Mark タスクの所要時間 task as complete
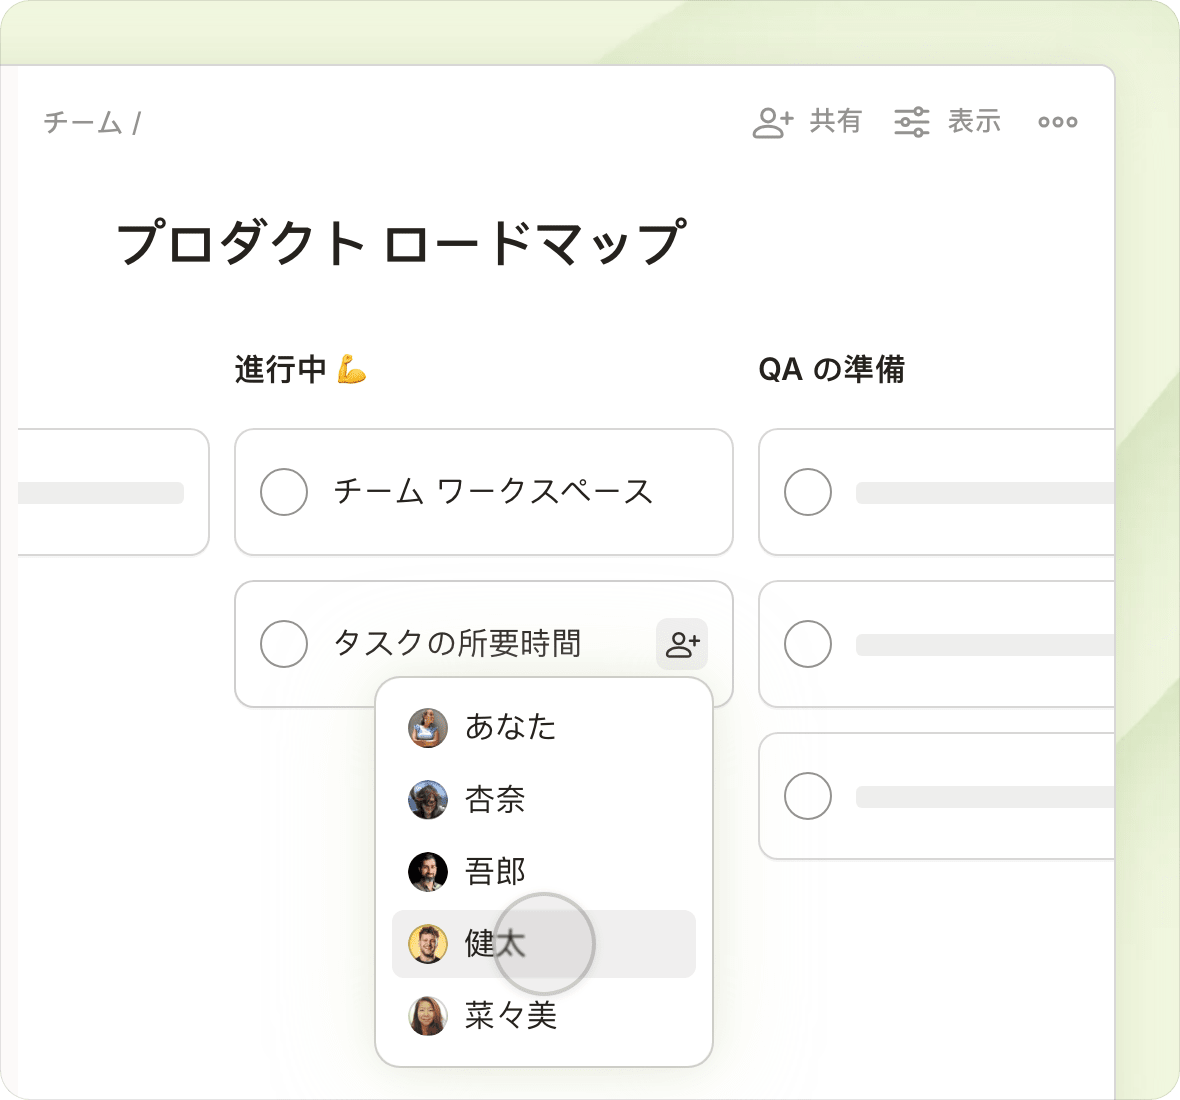 (x=284, y=644)
